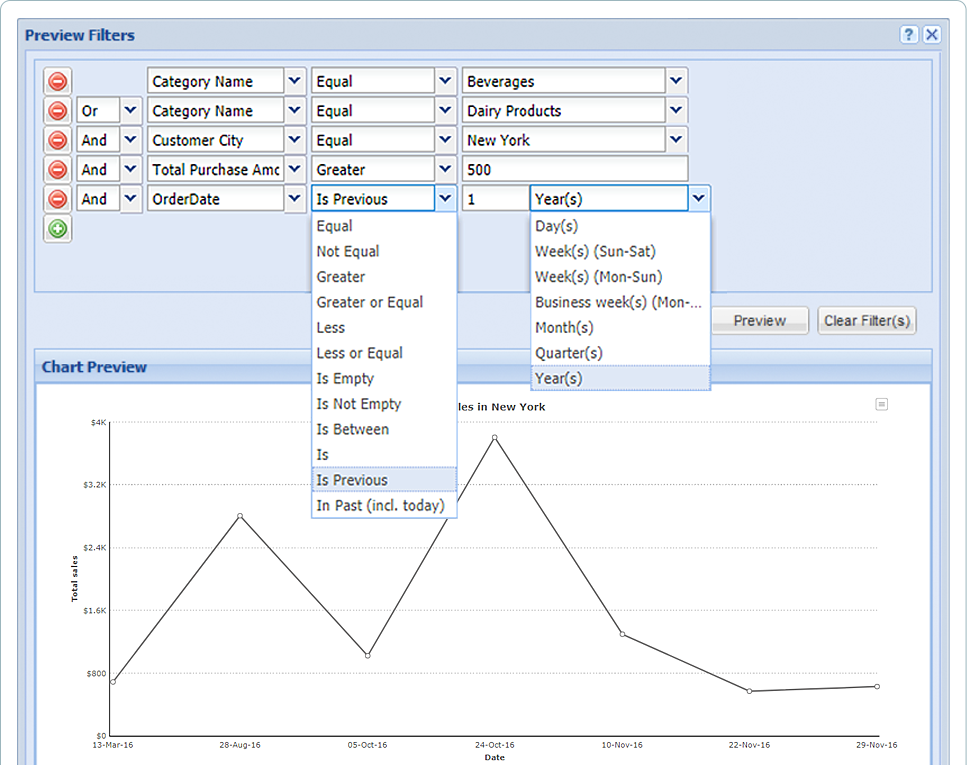This screenshot has height=765, width=967.
Task: Expand the Total Purchase Amount field dropdown
Action: [x=295, y=170]
